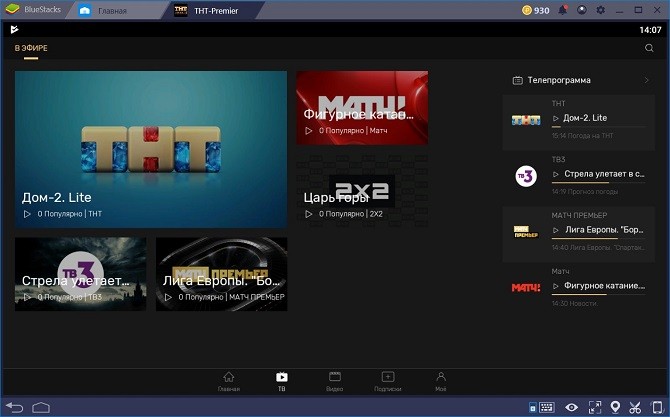
Task: Click the 14:07 clock in status bar
Action: click(650, 30)
